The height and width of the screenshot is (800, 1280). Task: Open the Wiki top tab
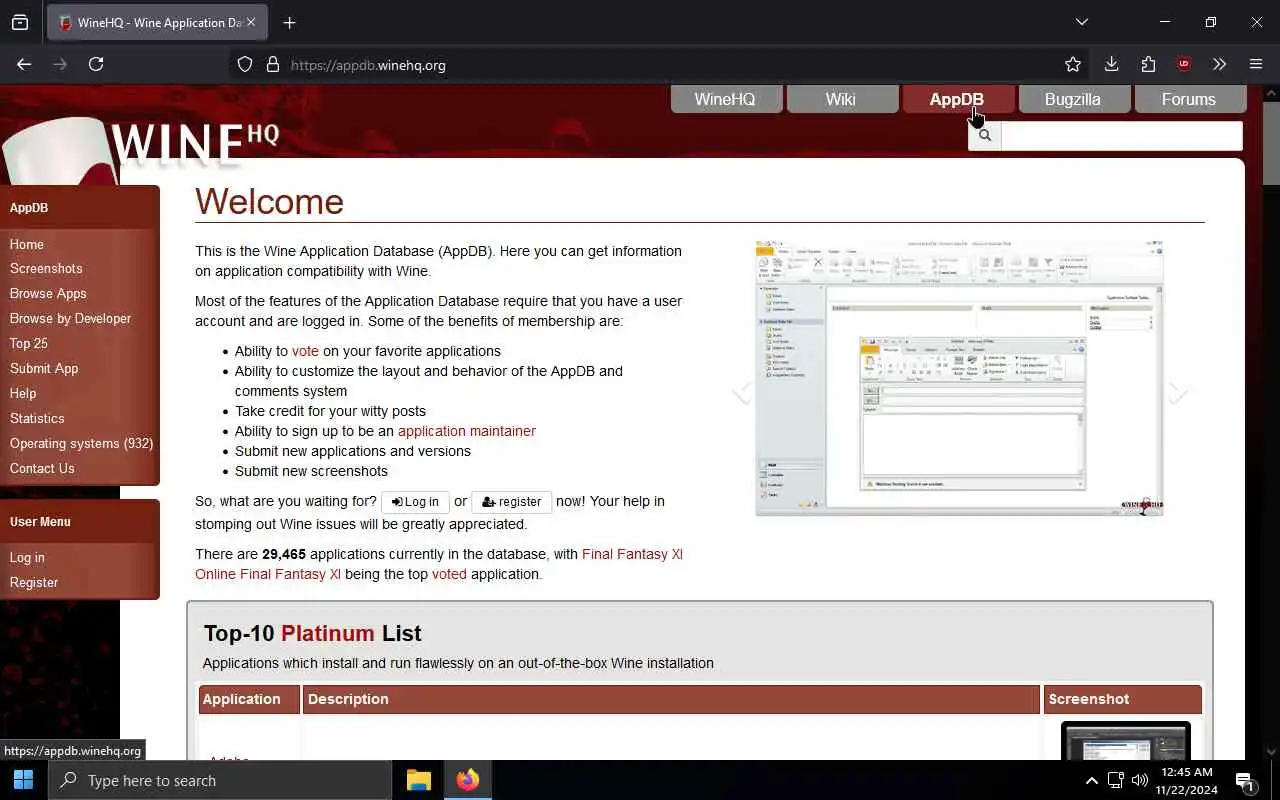pyautogui.click(x=842, y=99)
